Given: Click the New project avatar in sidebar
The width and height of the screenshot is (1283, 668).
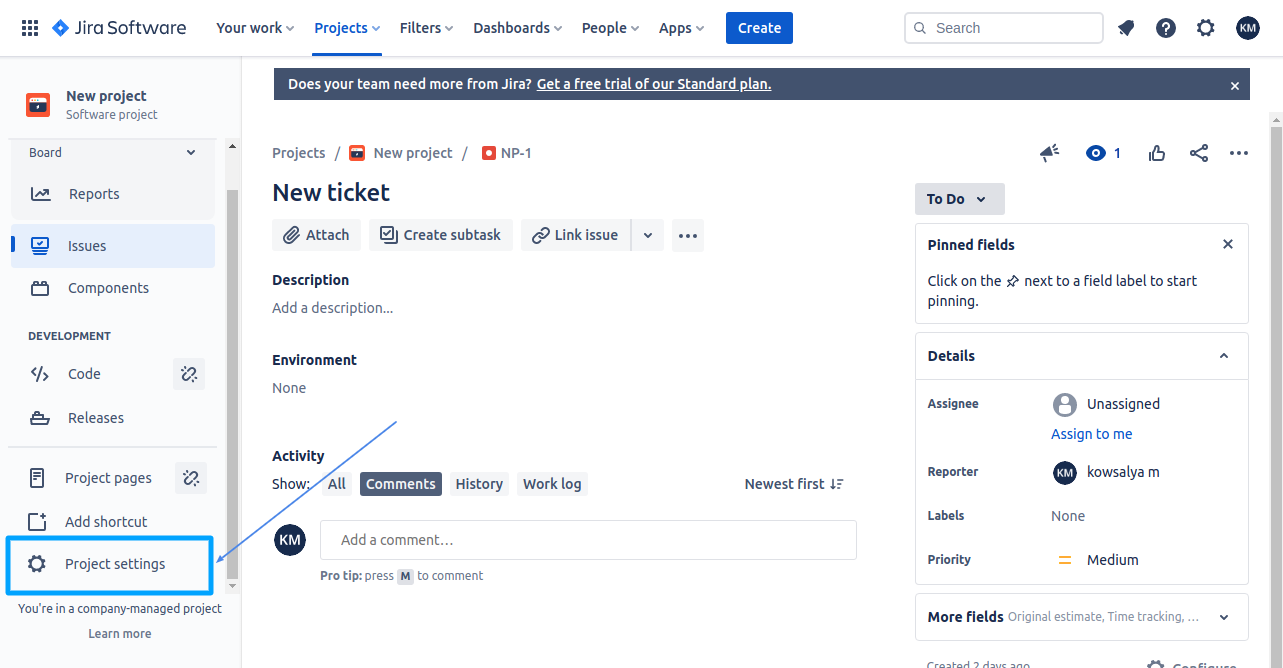Looking at the screenshot, I should [38, 104].
